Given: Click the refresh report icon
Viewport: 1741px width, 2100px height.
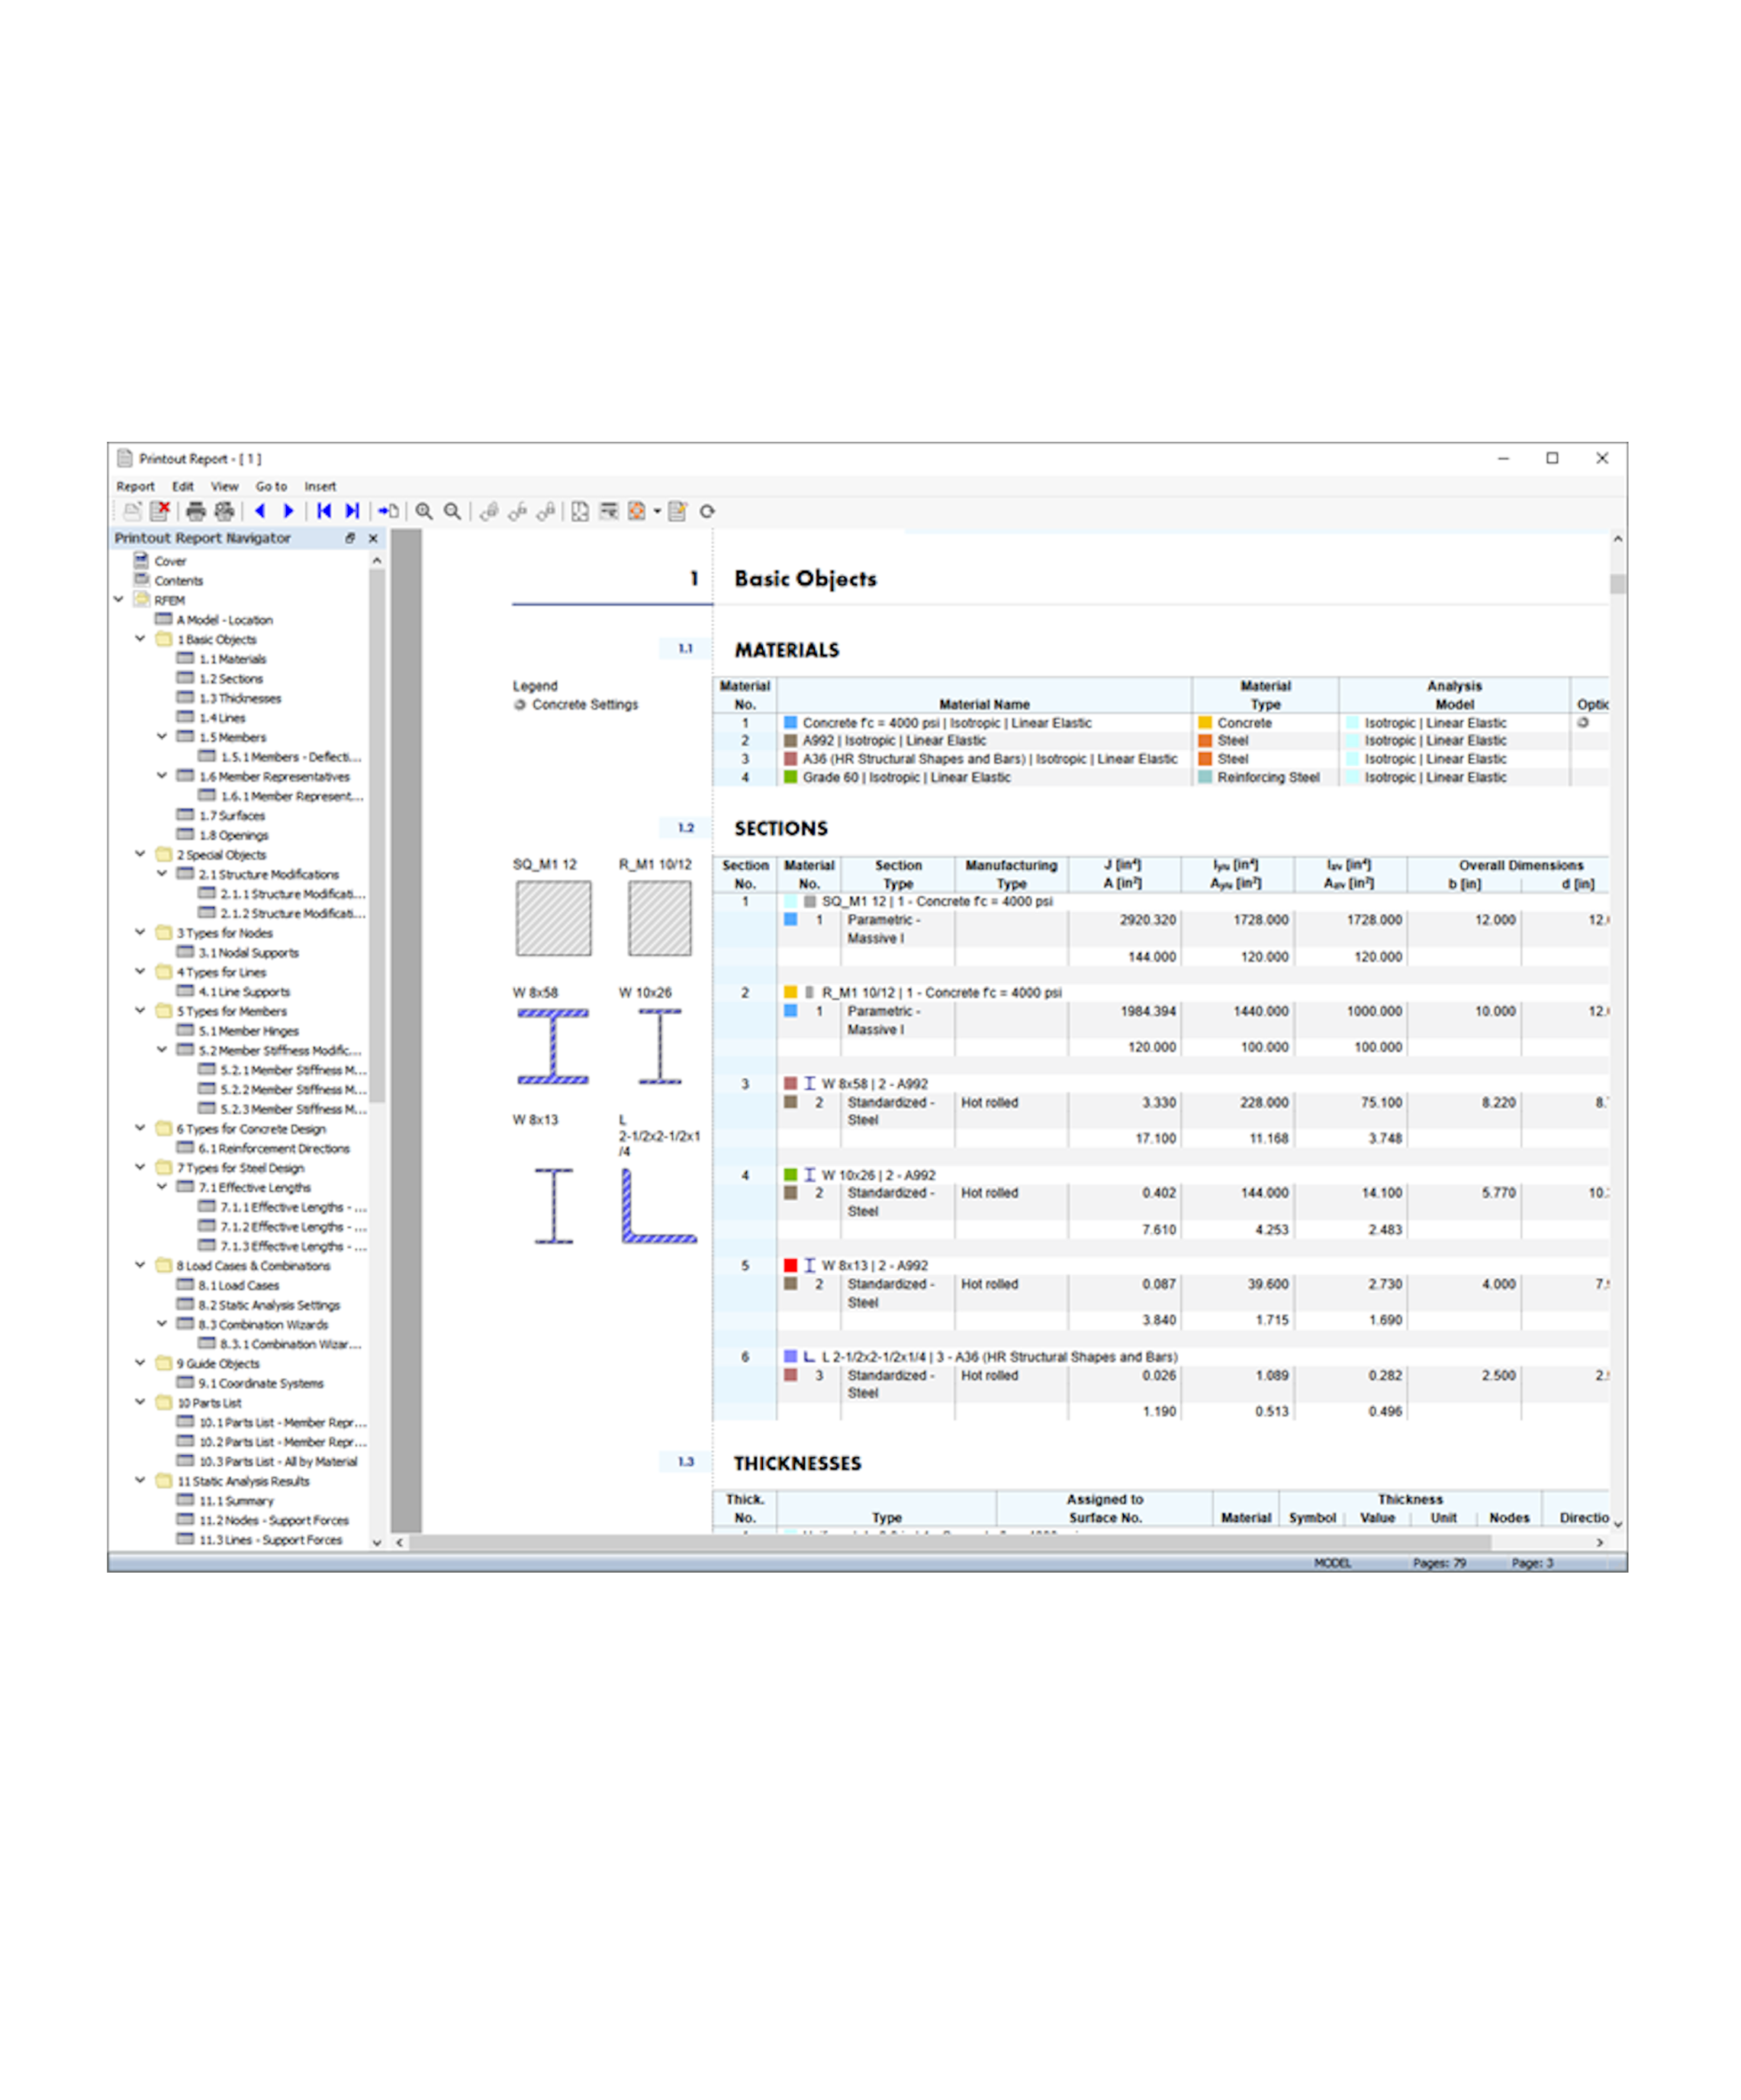Looking at the screenshot, I should tap(707, 511).
